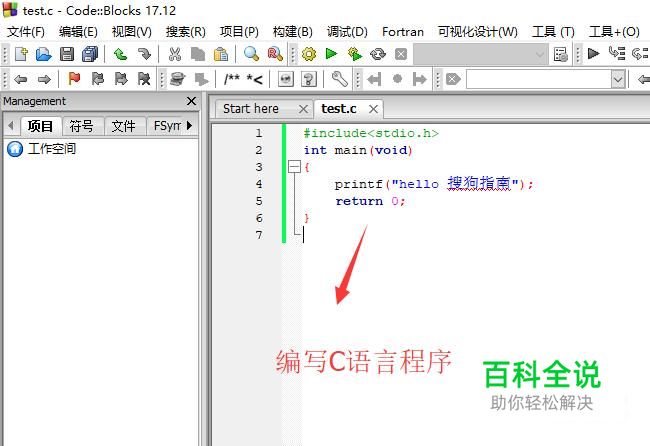Open the wrench settings icon

coord(340,79)
